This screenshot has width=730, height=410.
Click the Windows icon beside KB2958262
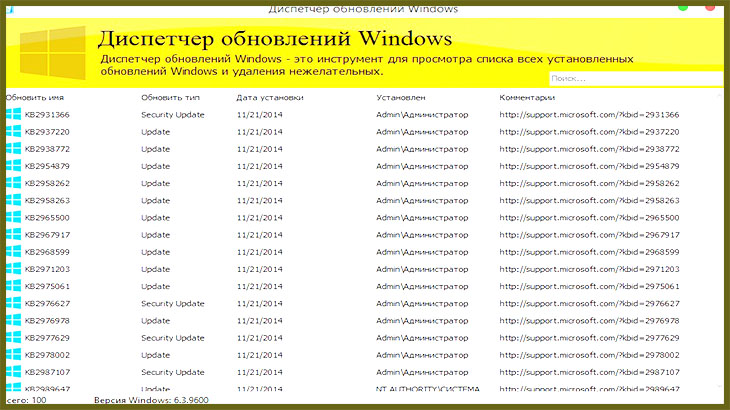pos(14,183)
